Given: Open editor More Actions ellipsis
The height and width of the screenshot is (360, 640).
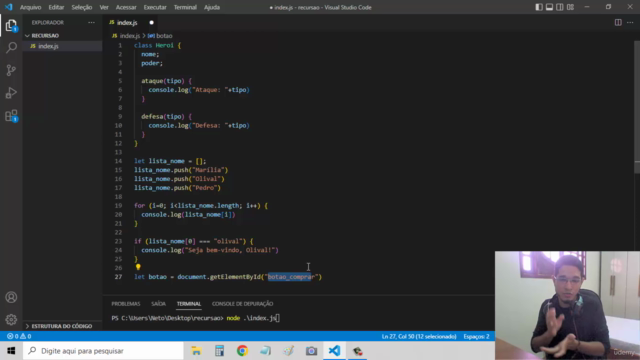Looking at the screenshot, I should (x=630, y=22).
